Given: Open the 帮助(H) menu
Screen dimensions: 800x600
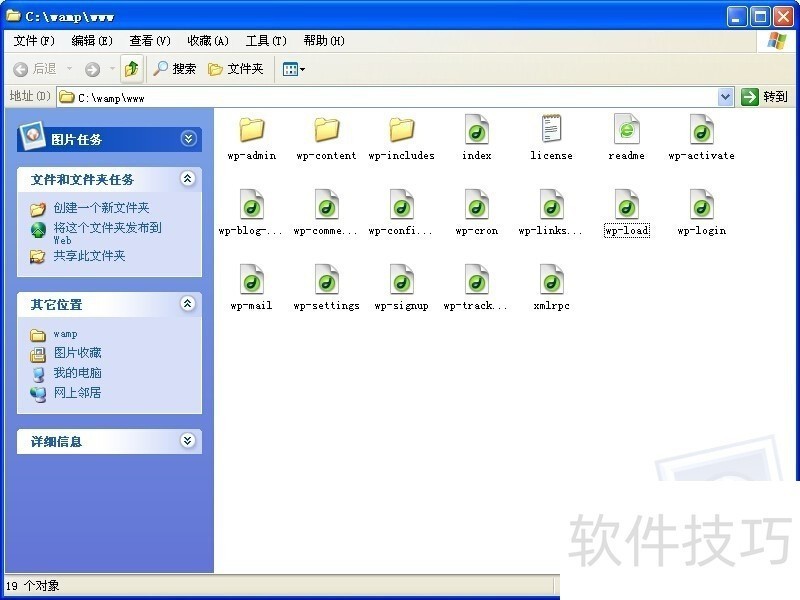Looking at the screenshot, I should (x=324, y=40).
